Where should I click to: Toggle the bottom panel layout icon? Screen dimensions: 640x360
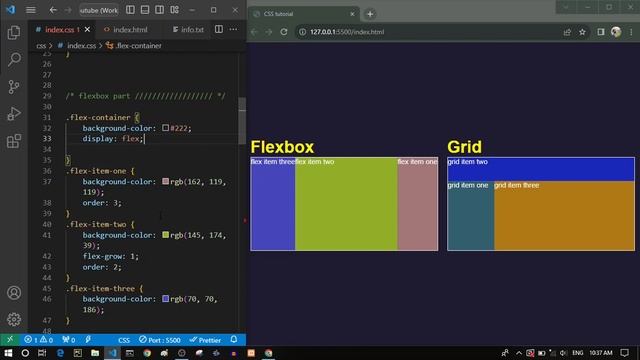[x=145, y=10]
